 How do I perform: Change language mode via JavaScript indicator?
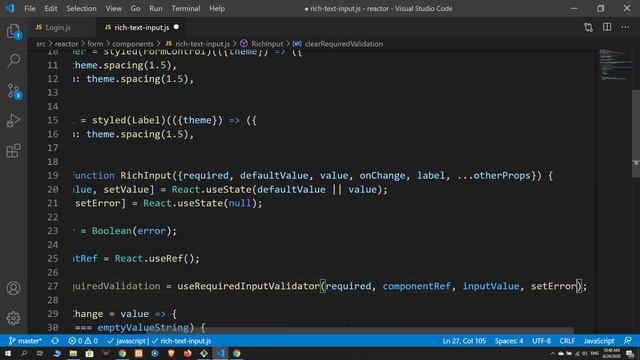pyautogui.click(x=599, y=341)
